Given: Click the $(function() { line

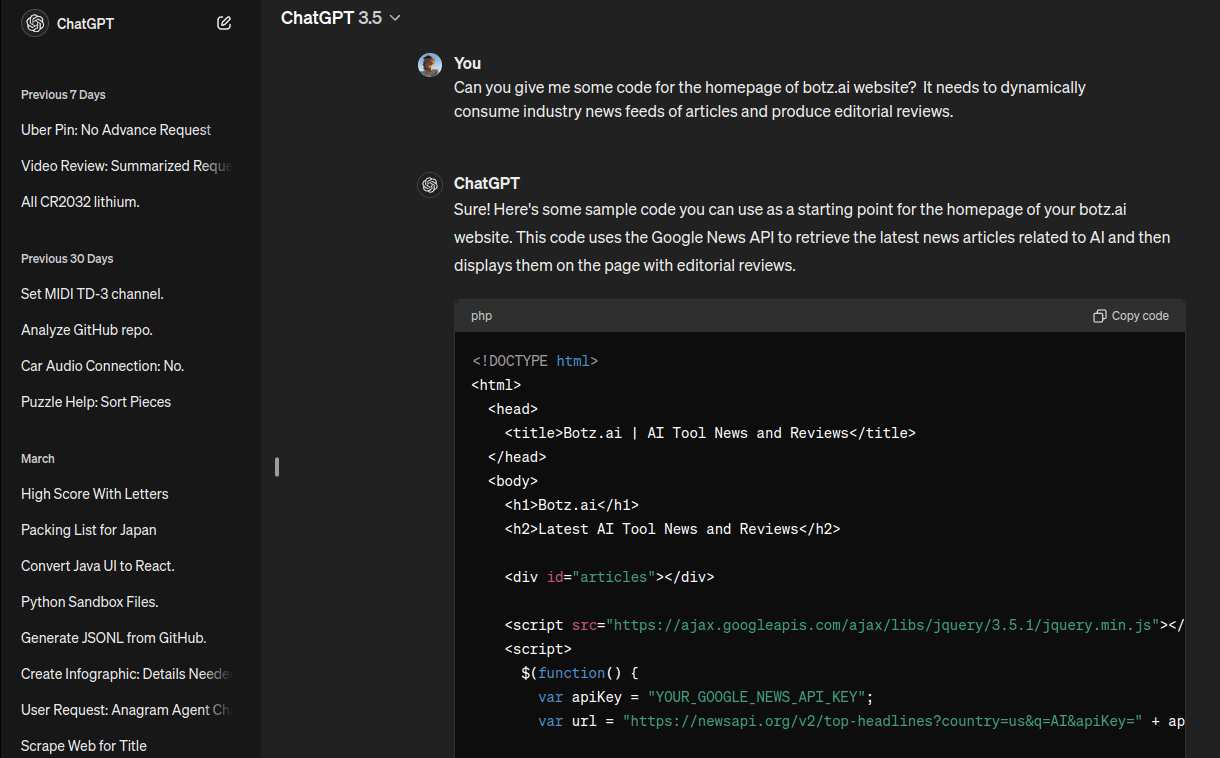Looking at the screenshot, I should [x=580, y=673].
